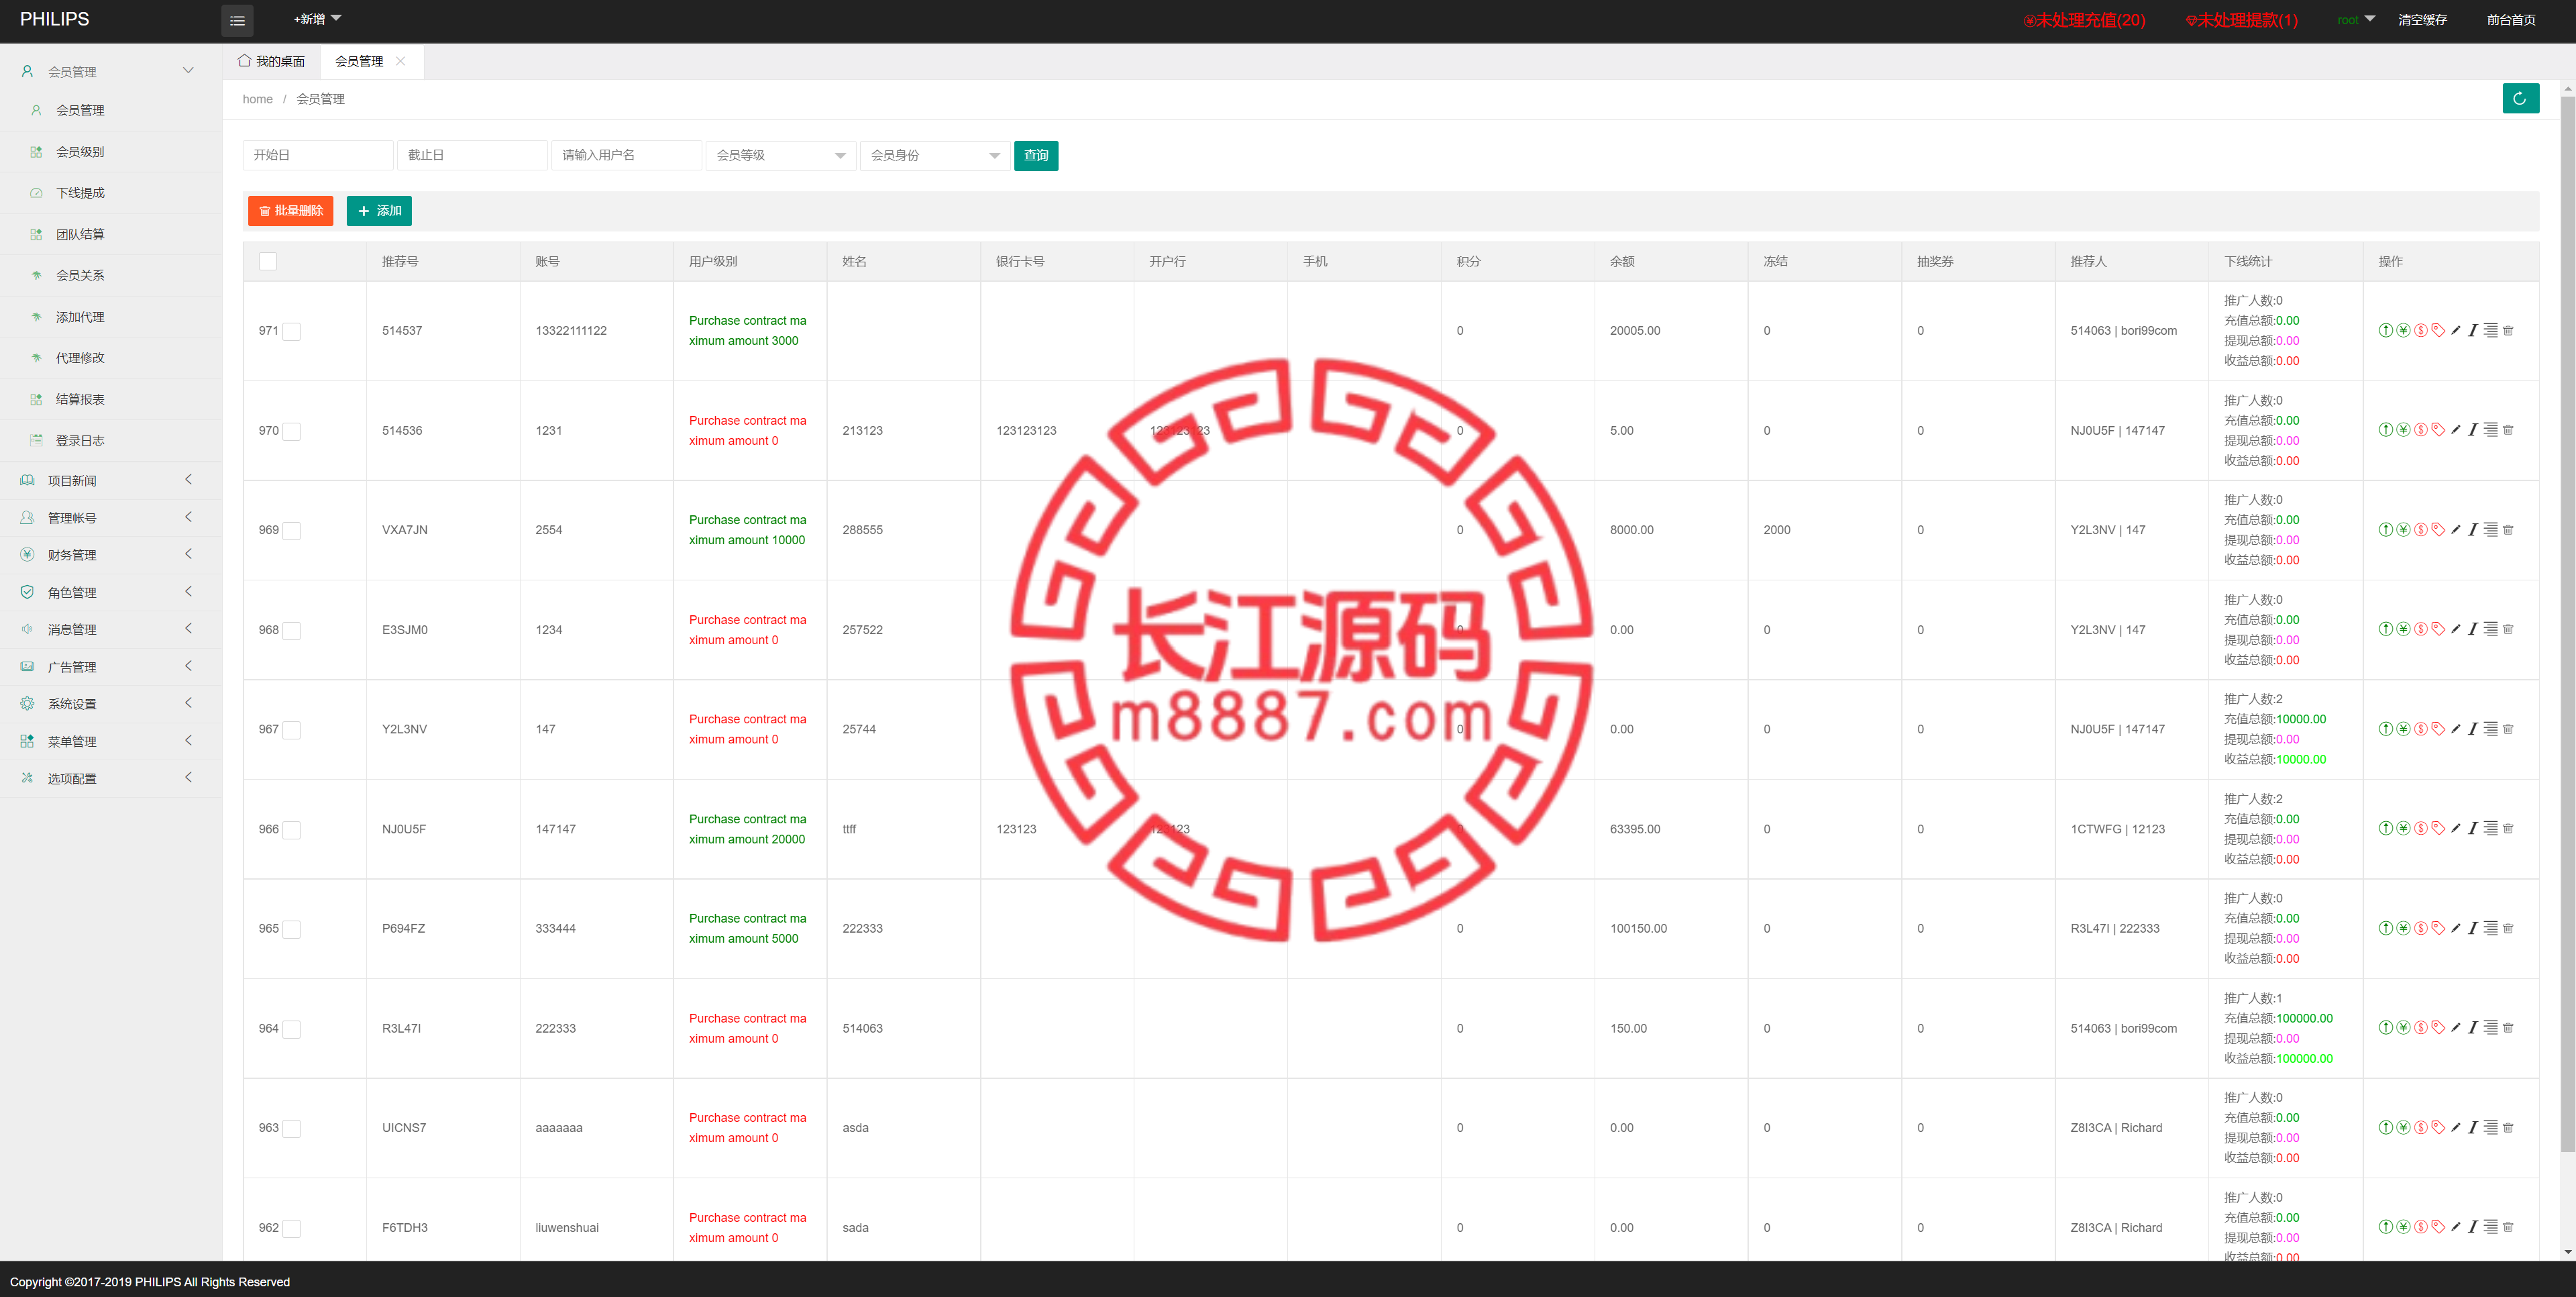Click the green up-arrow icon in row 971
Image resolution: width=2576 pixels, height=1297 pixels.
coord(2385,330)
